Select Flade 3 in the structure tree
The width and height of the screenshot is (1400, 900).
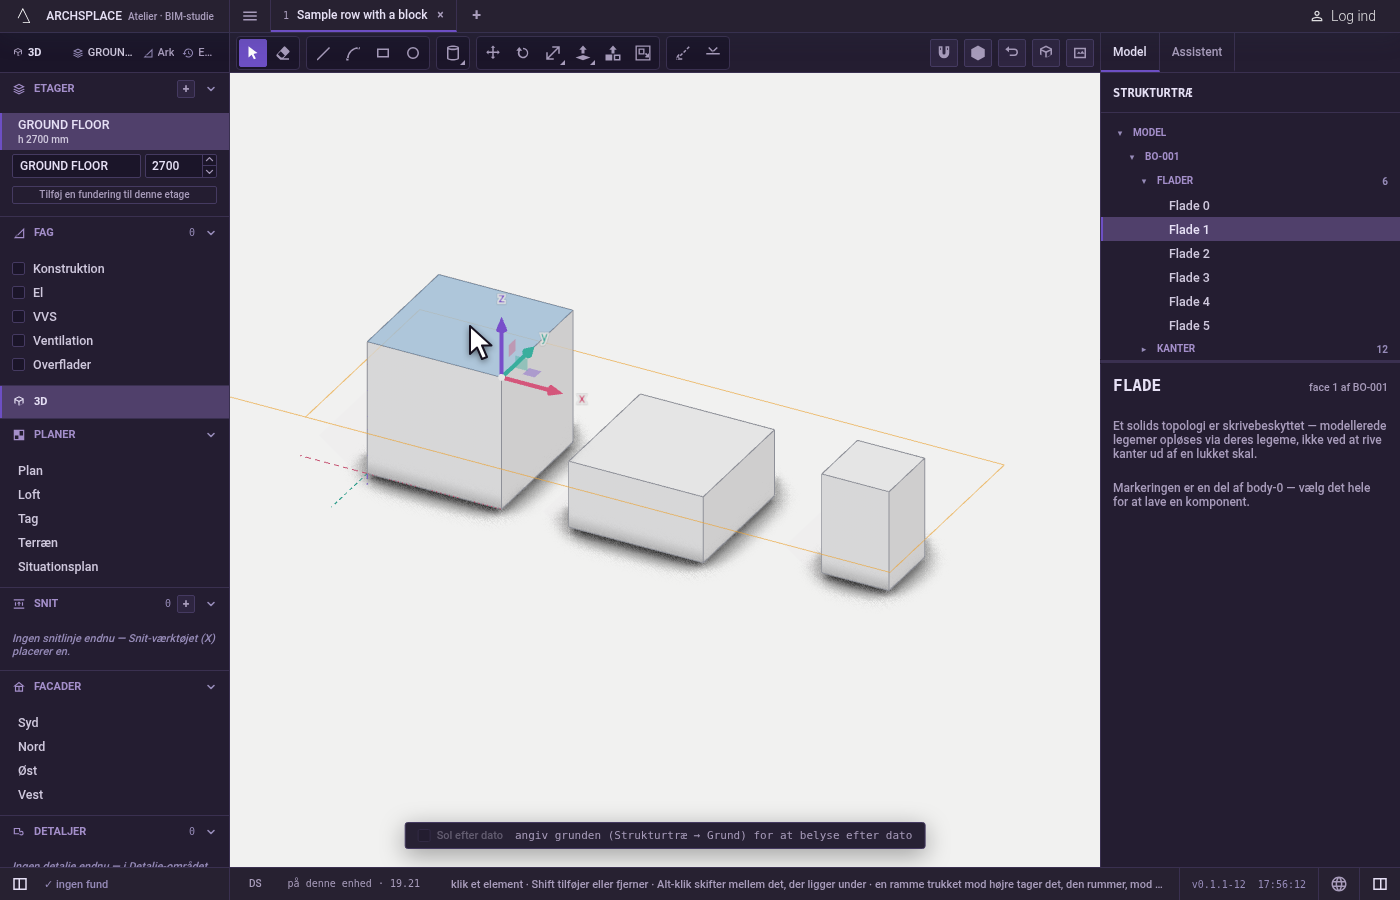(x=1250, y=278)
